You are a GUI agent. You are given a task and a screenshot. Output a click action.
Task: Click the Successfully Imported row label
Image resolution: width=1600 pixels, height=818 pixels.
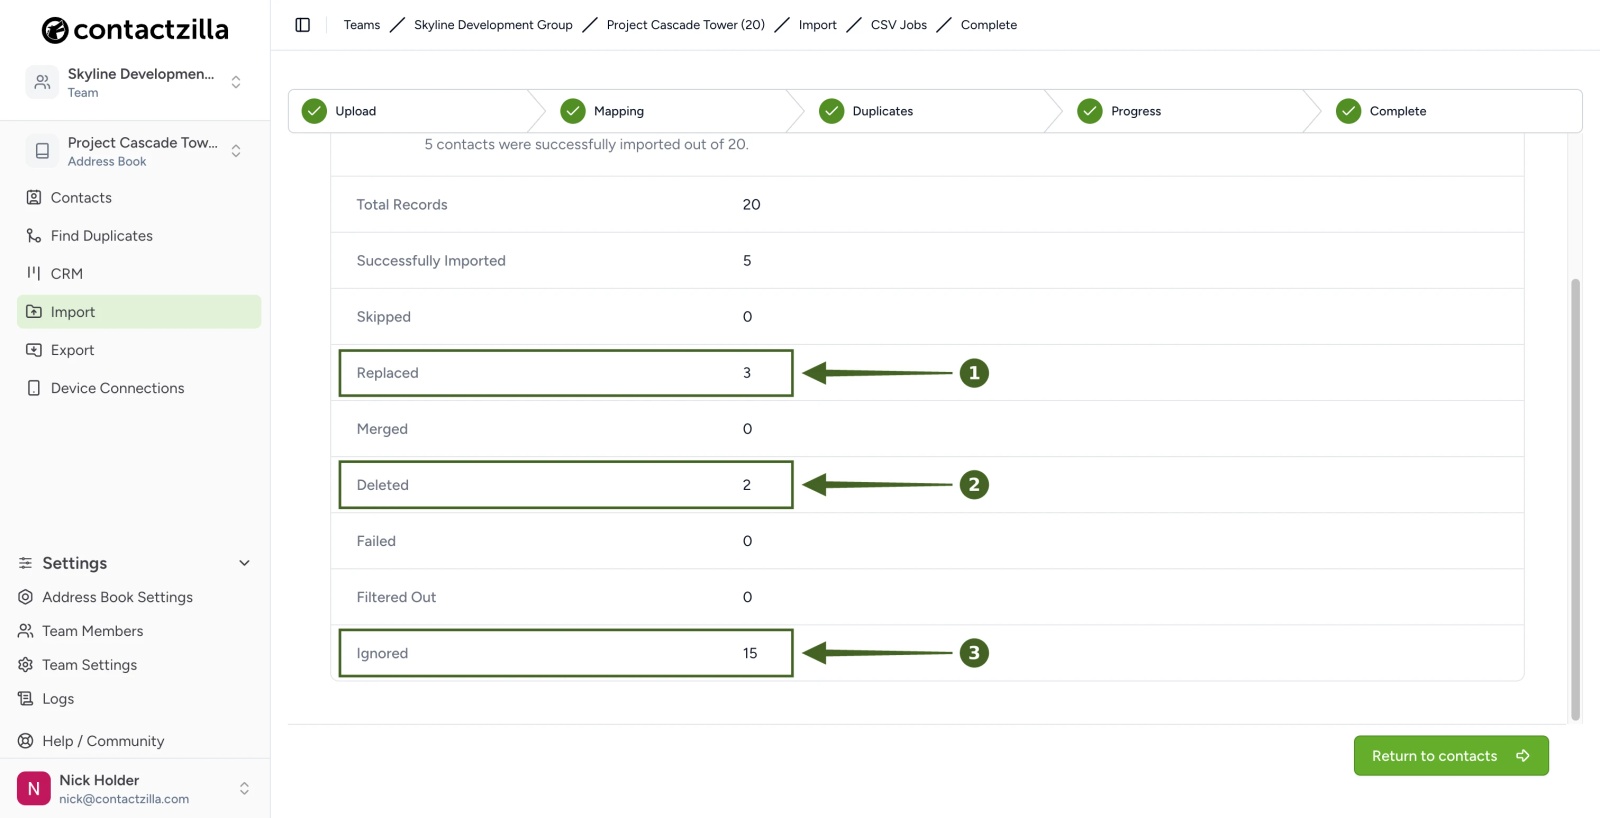point(431,261)
